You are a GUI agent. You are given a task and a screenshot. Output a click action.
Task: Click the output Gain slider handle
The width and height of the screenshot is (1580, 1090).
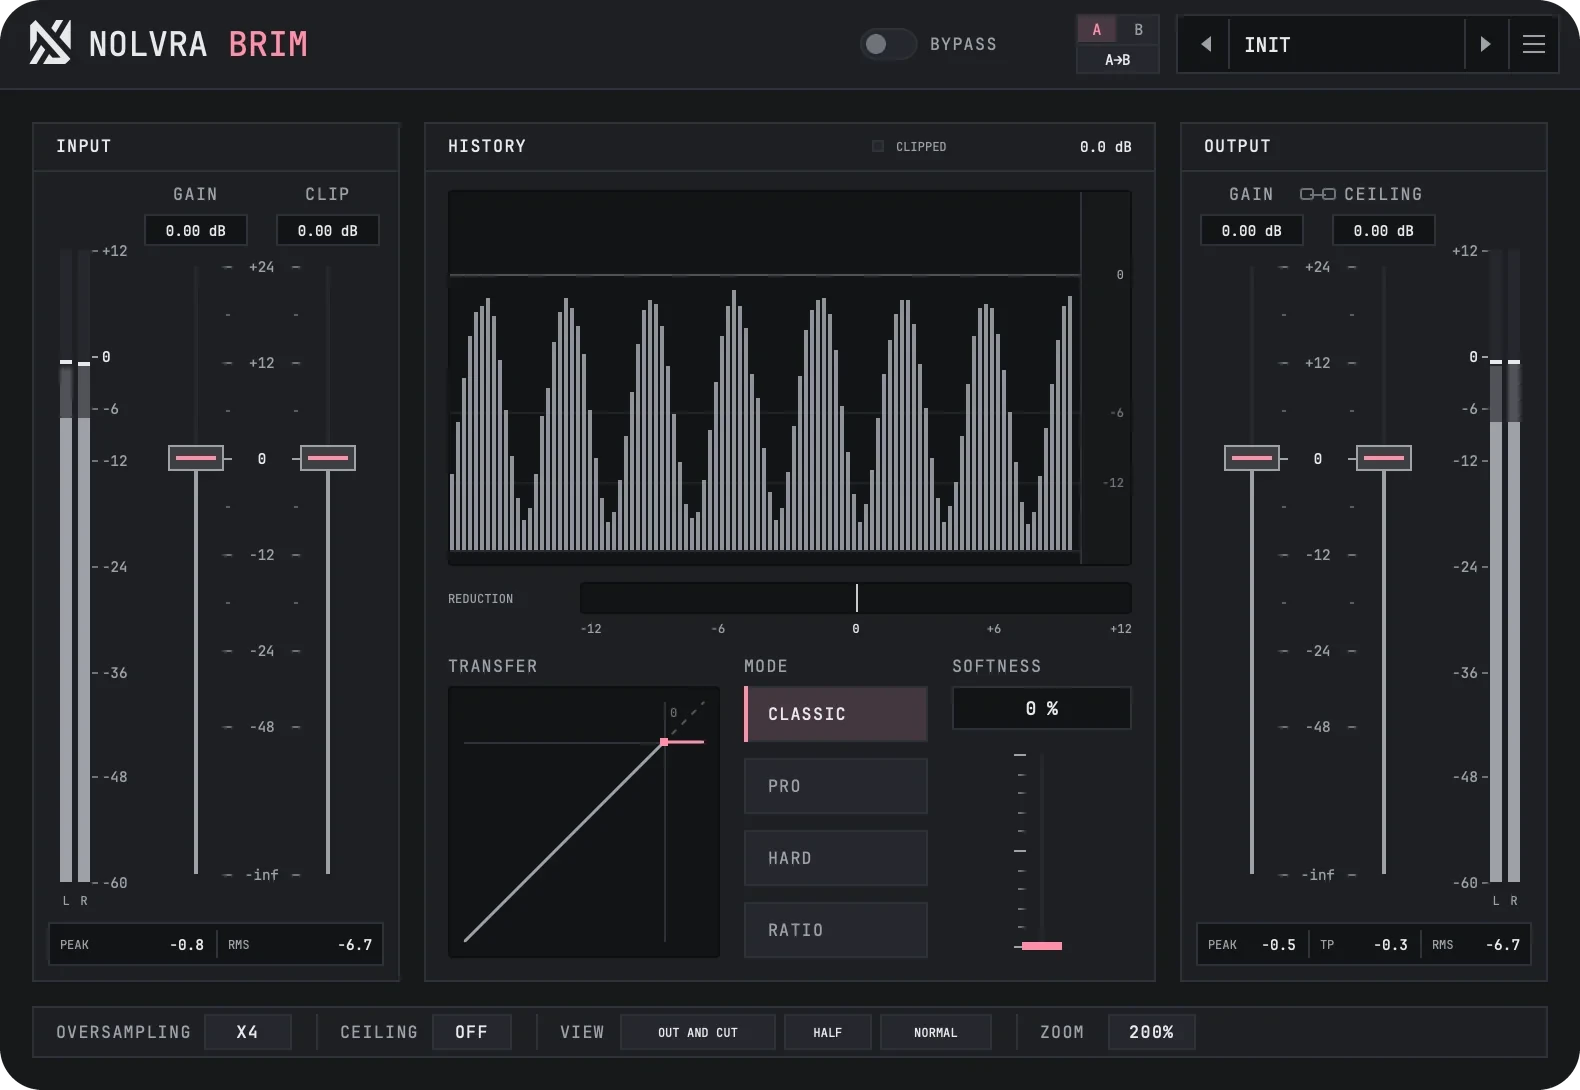point(1252,458)
